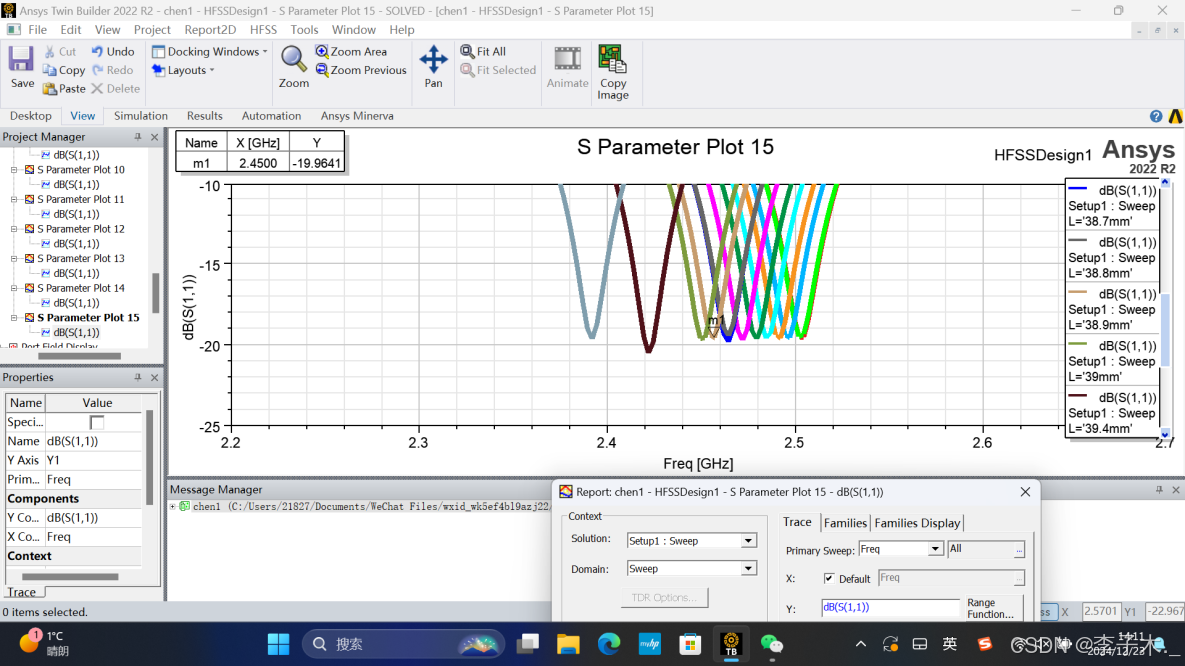Open the Tools menu
This screenshot has height=666, width=1185.
304,29
